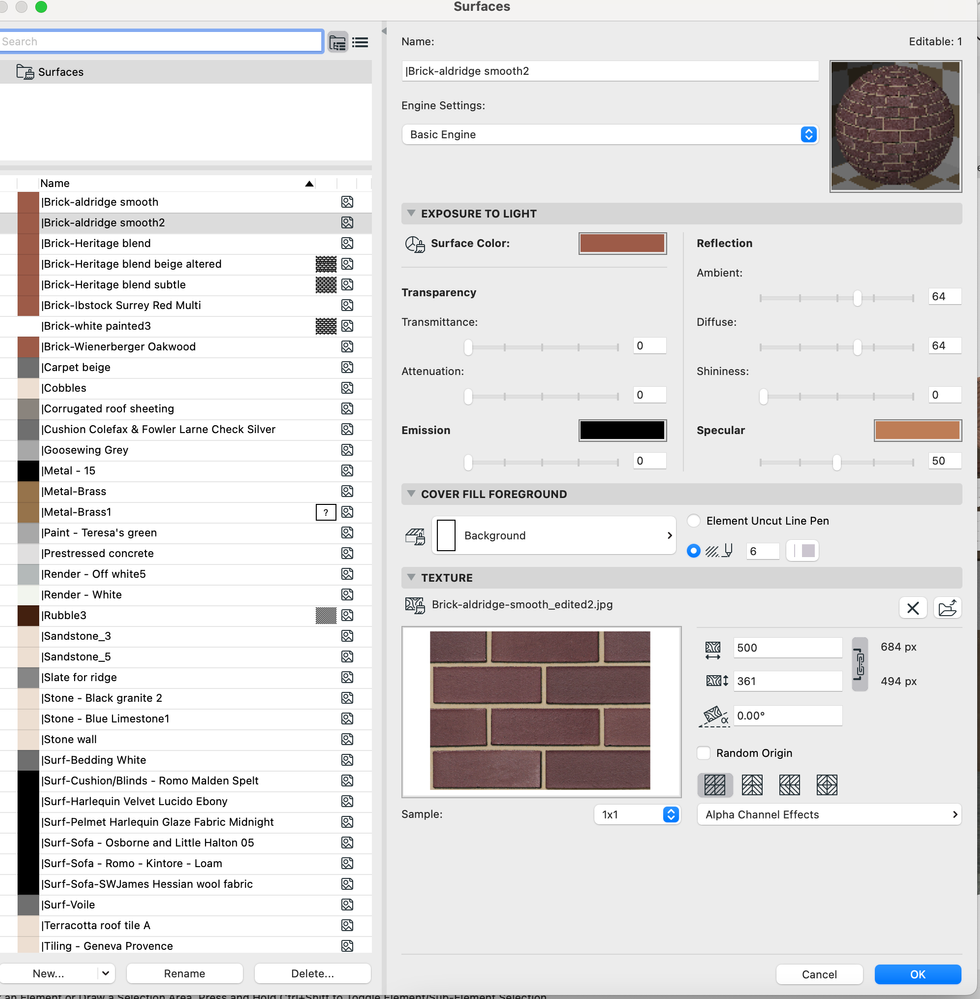Screen dimensions: 980x999
Task: Switch surfaces list to folder tree view
Action: pos(337,42)
